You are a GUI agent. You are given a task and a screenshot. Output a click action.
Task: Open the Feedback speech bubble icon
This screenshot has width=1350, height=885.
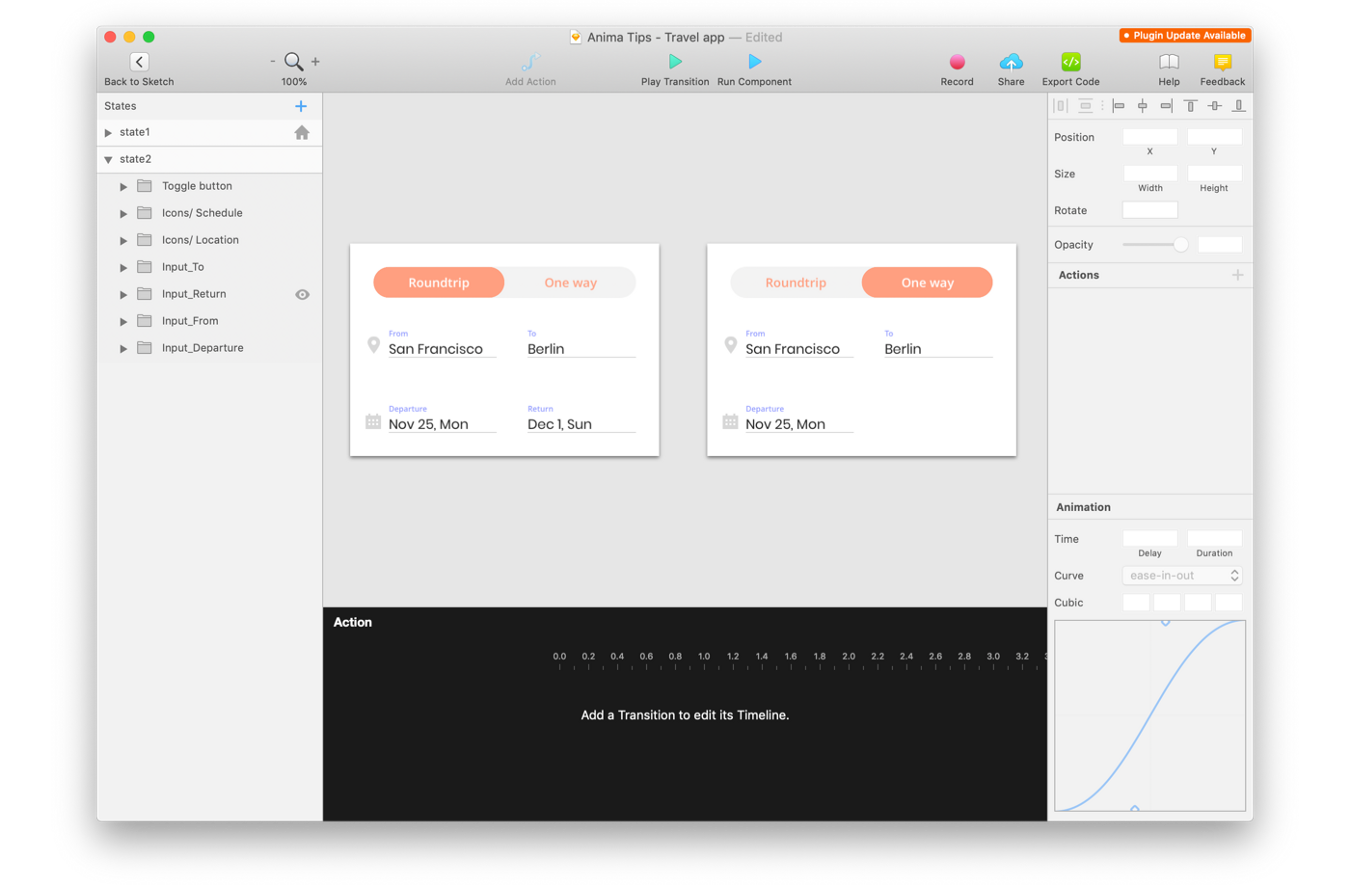(x=1222, y=62)
